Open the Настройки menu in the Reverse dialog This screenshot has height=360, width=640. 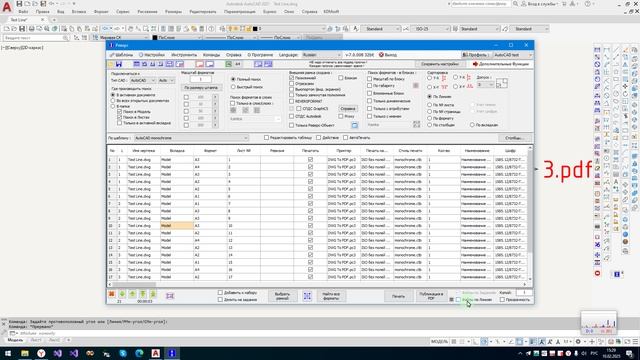coord(152,55)
